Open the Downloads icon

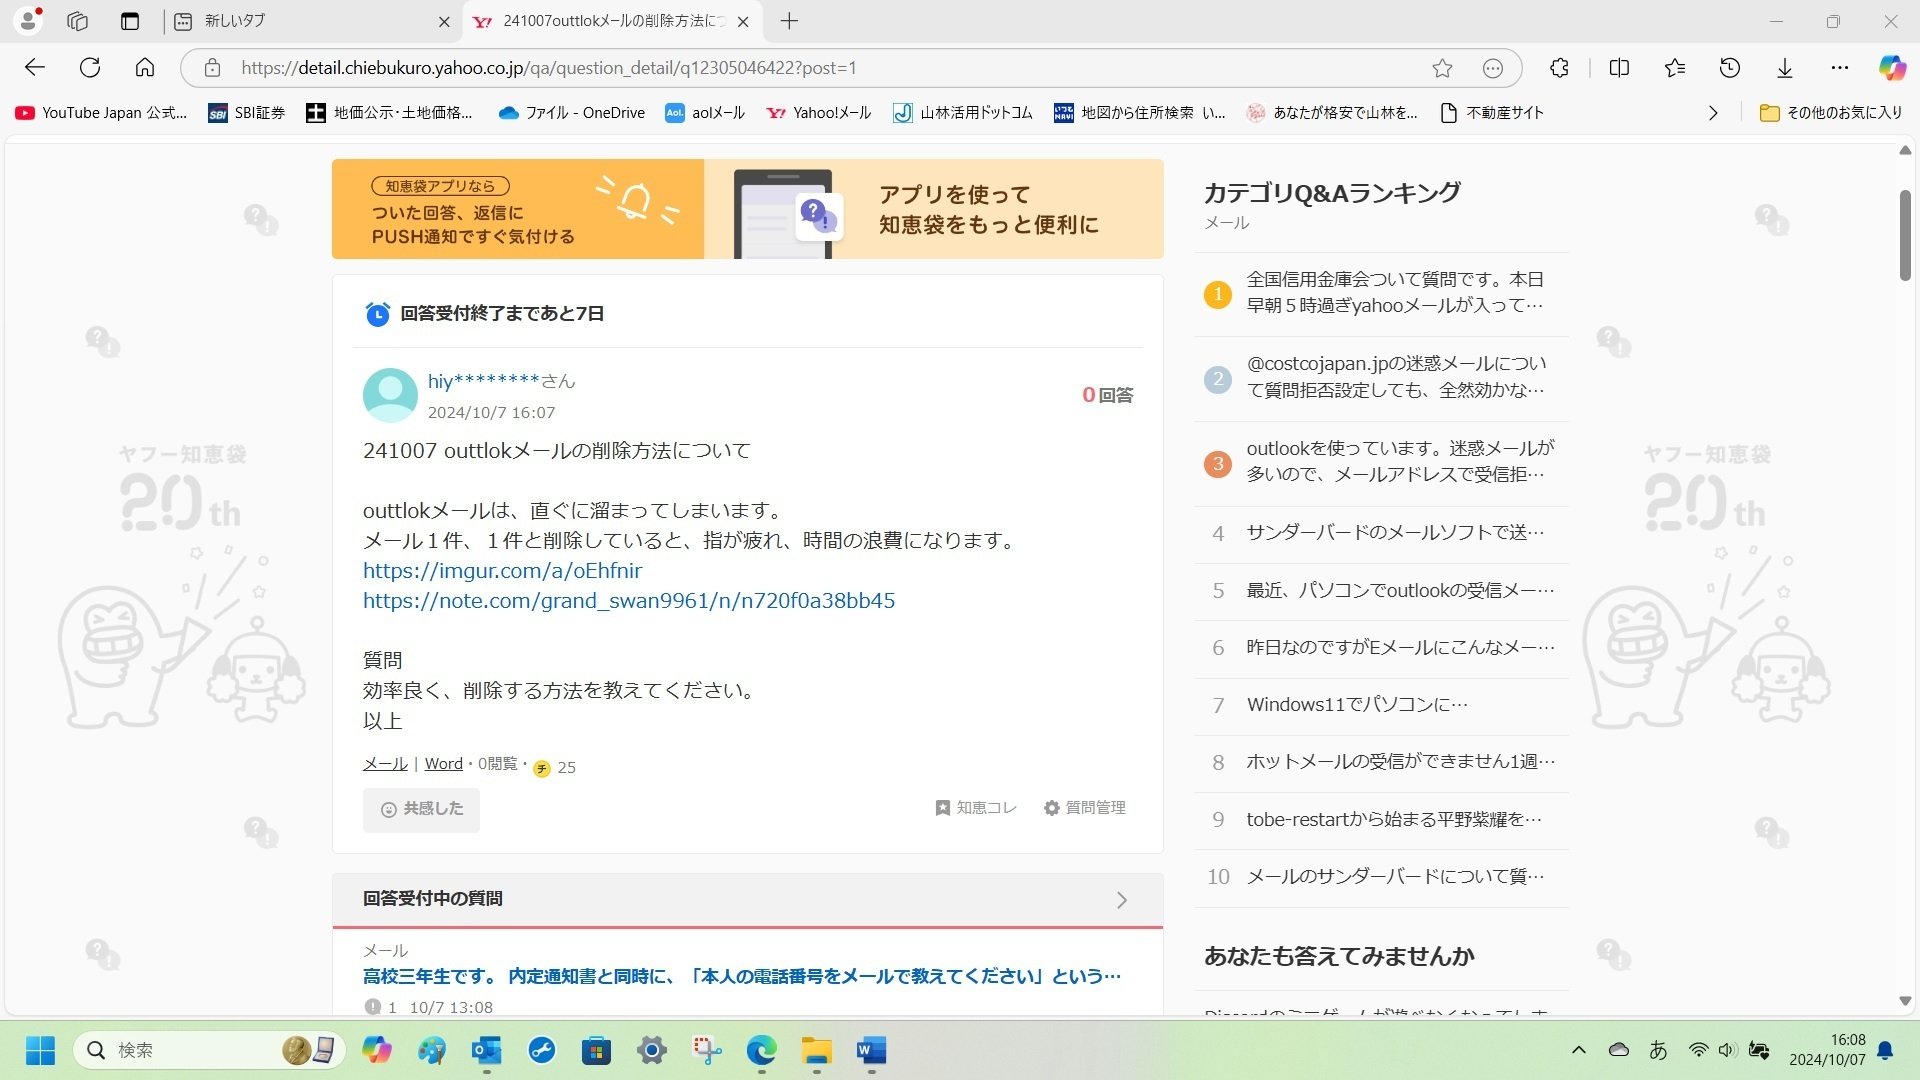(1784, 68)
